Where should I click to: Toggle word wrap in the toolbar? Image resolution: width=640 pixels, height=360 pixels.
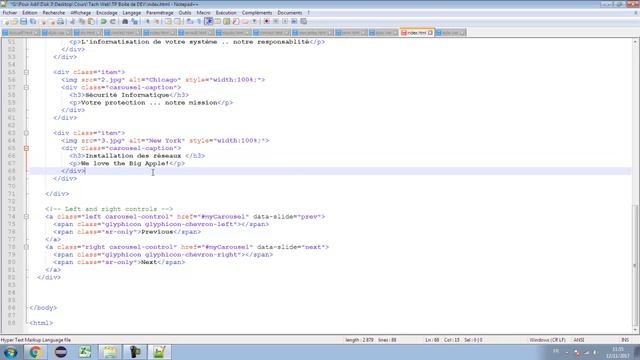pos(190,21)
